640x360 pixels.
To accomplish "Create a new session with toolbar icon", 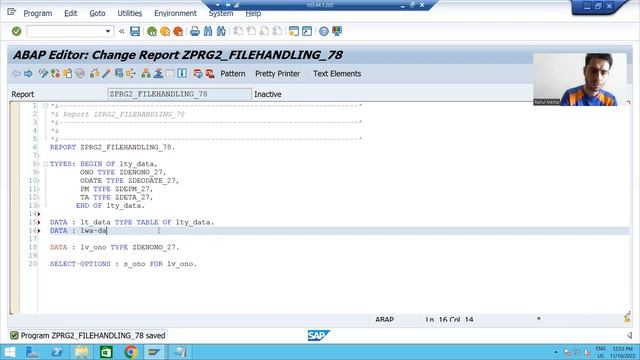I will pos(293,31).
